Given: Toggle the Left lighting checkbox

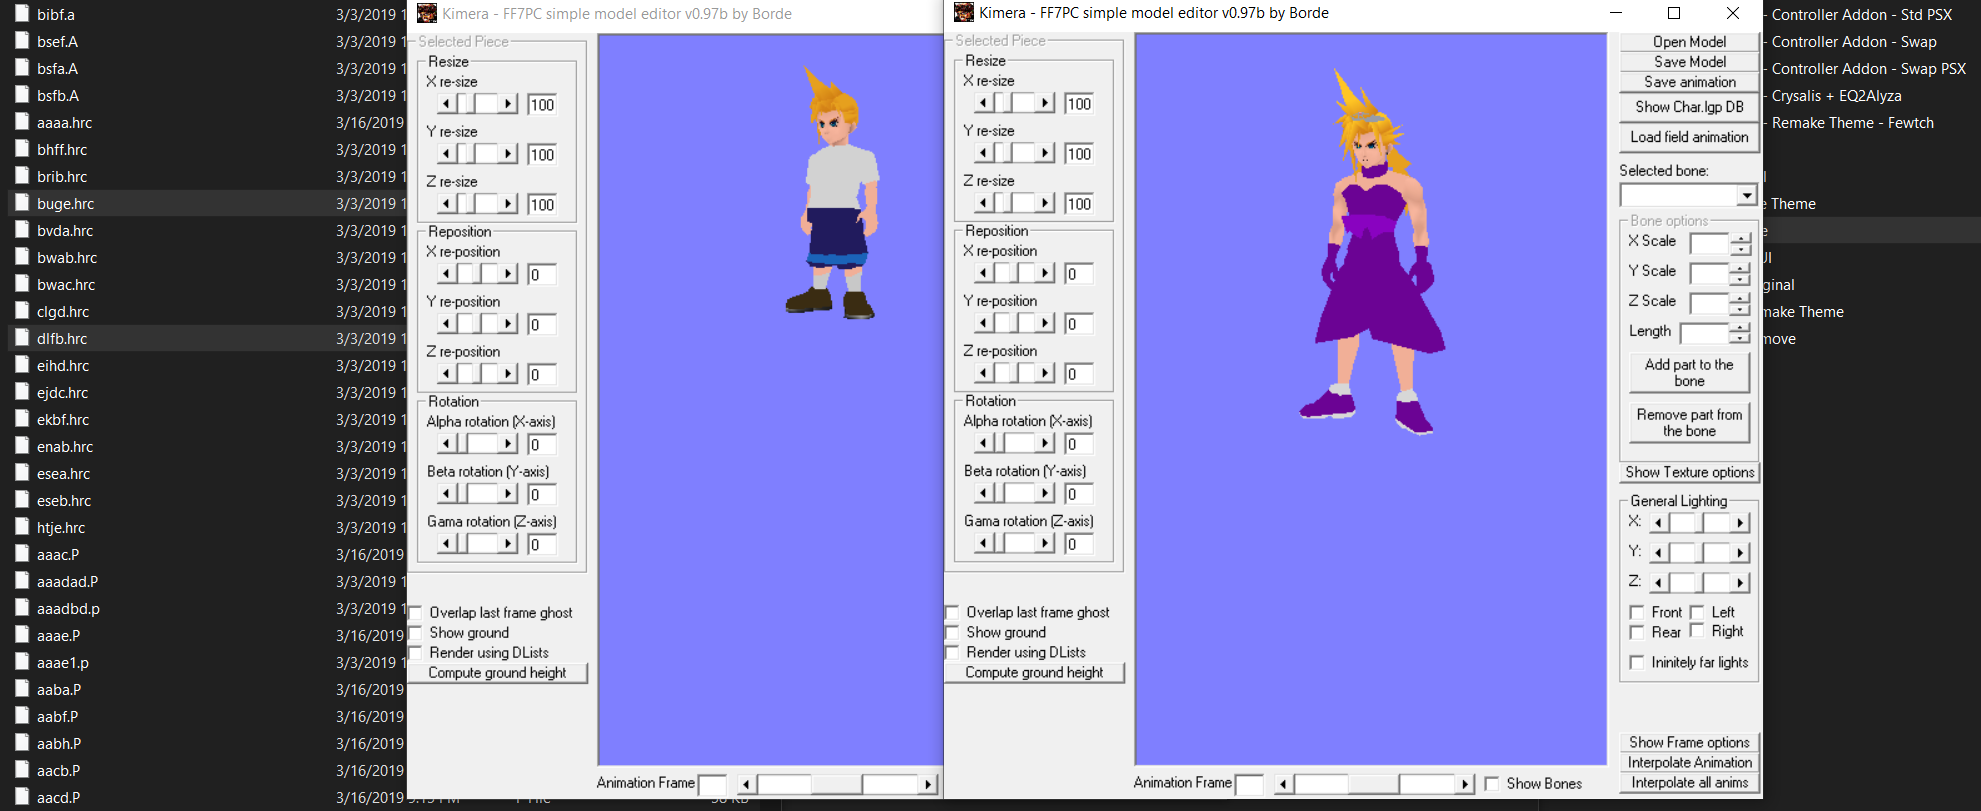Looking at the screenshot, I should point(1697,612).
